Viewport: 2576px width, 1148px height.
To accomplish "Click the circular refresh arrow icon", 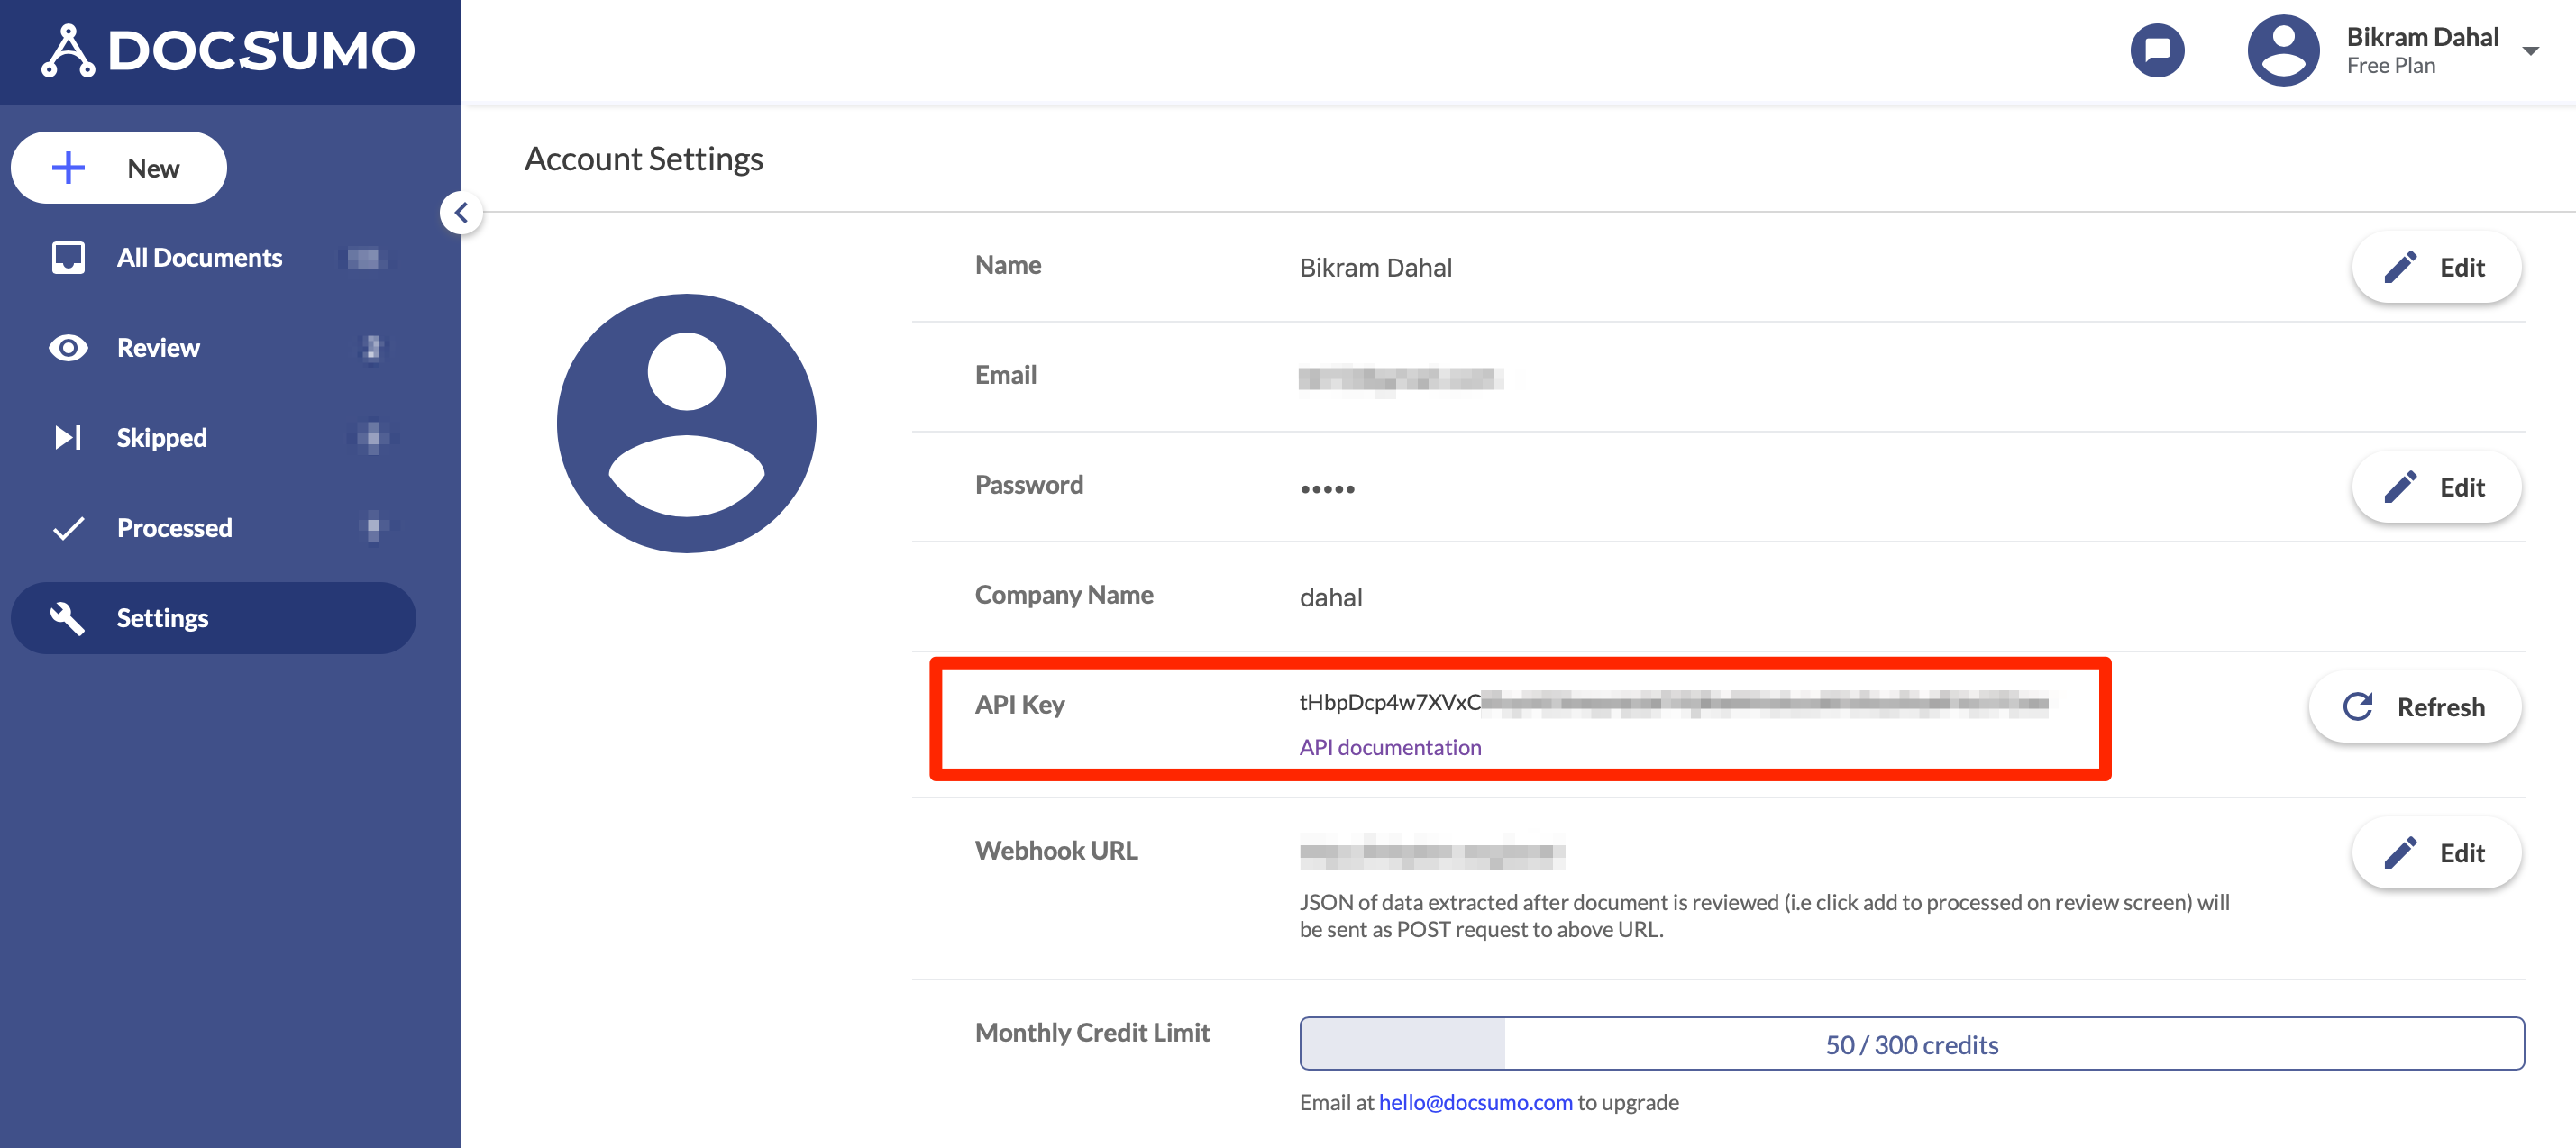I will coord(2358,707).
